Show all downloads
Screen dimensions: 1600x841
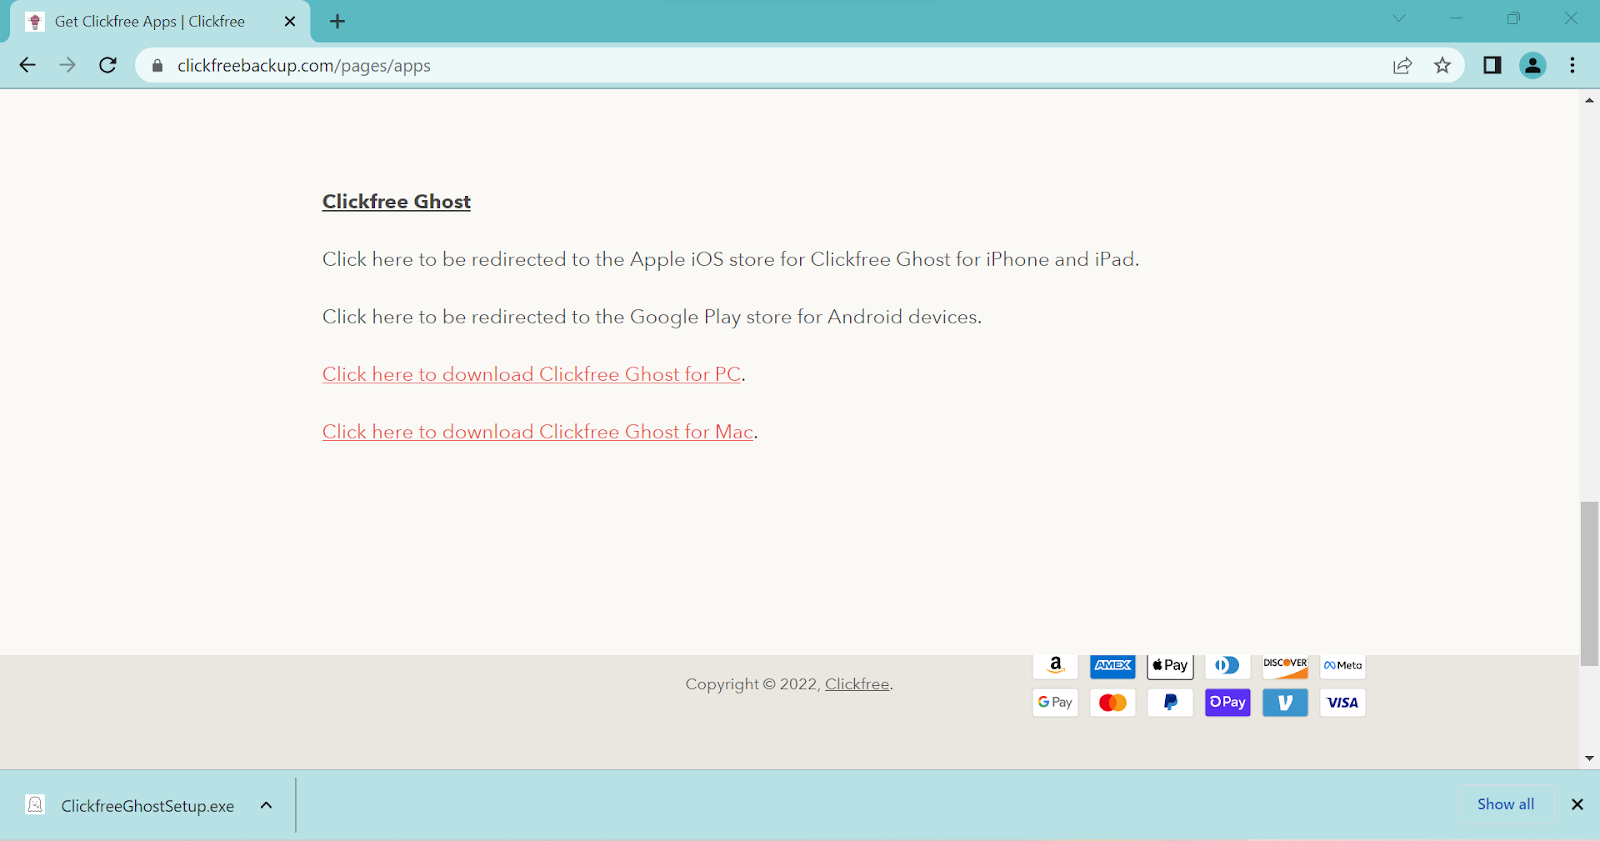click(1505, 804)
